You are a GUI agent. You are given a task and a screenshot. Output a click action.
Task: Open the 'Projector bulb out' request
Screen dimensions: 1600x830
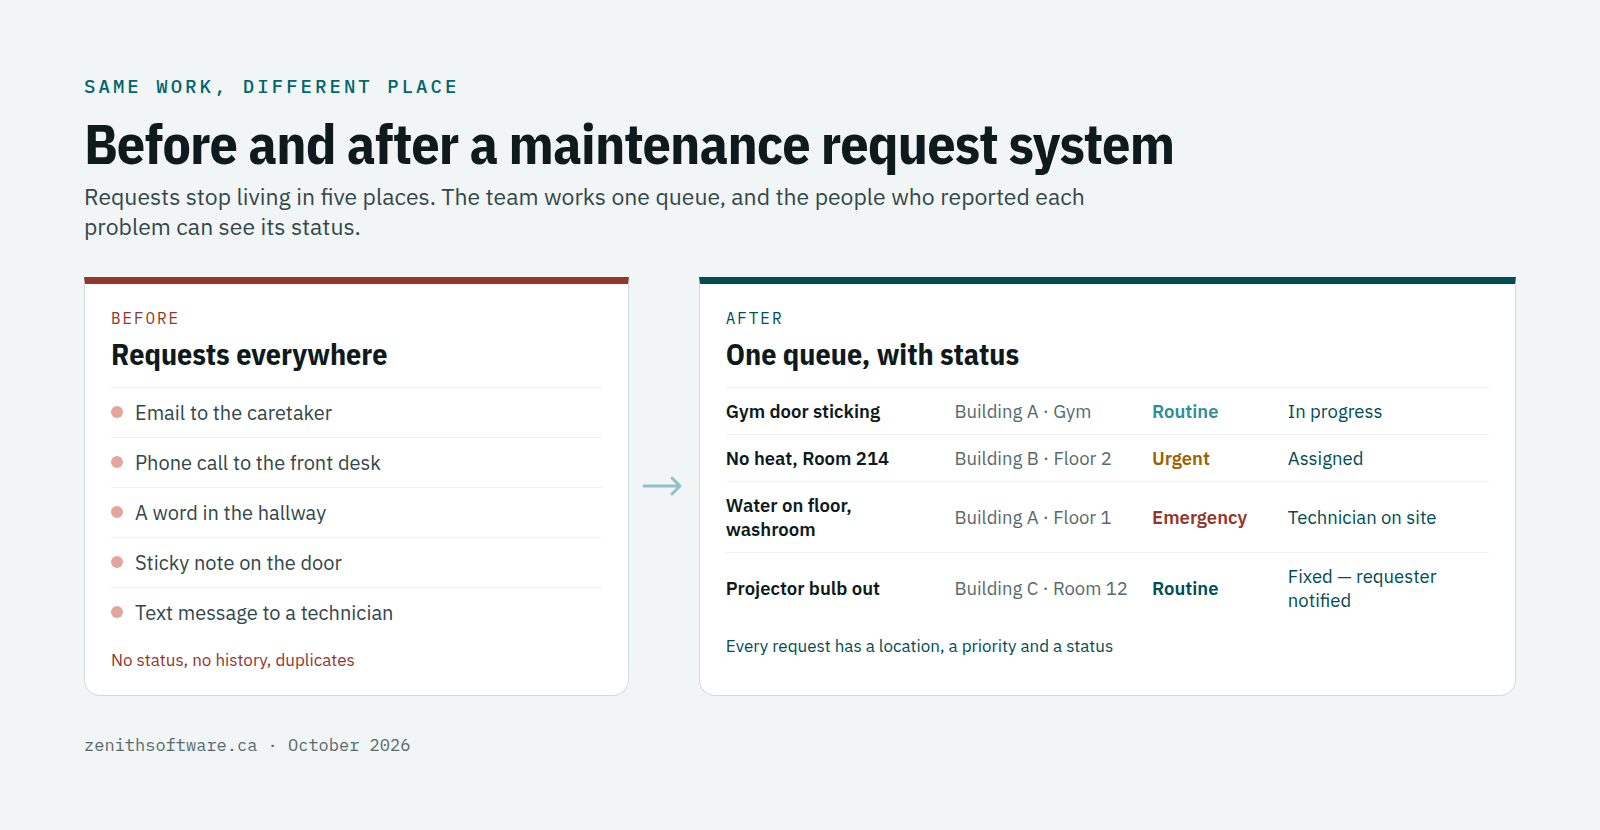(x=803, y=589)
